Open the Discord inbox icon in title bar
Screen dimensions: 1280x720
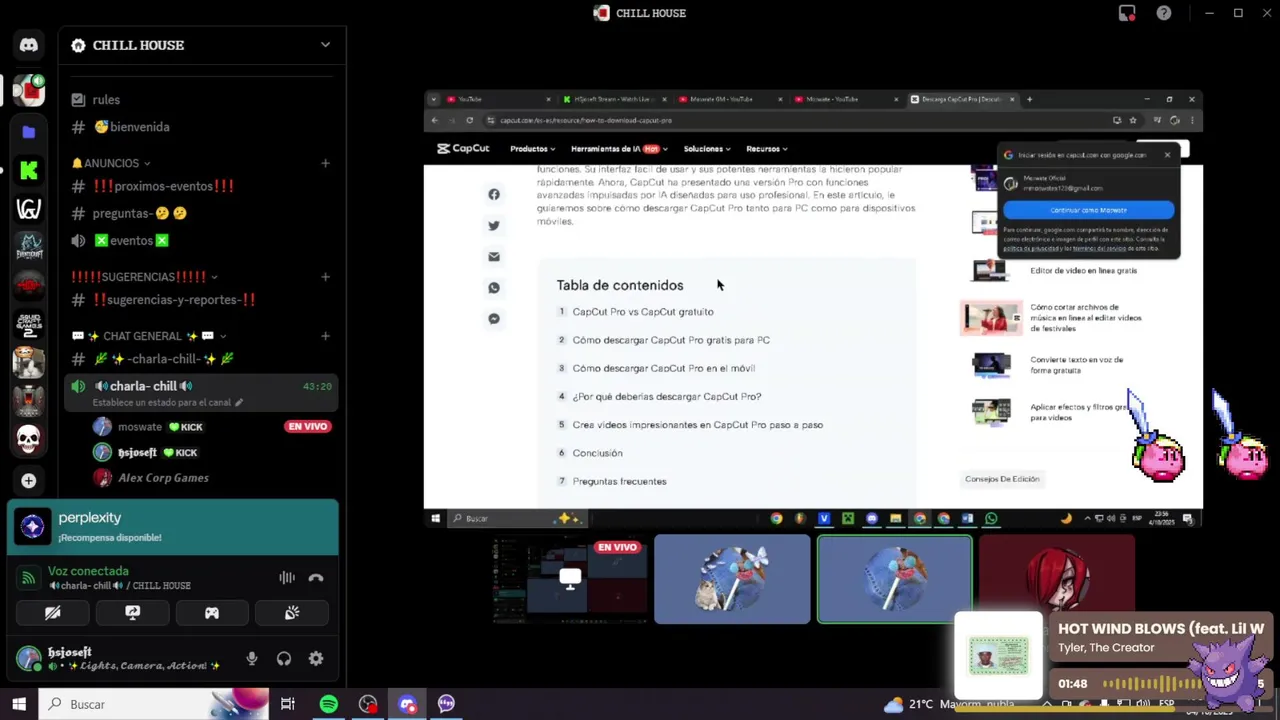pos(1127,13)
